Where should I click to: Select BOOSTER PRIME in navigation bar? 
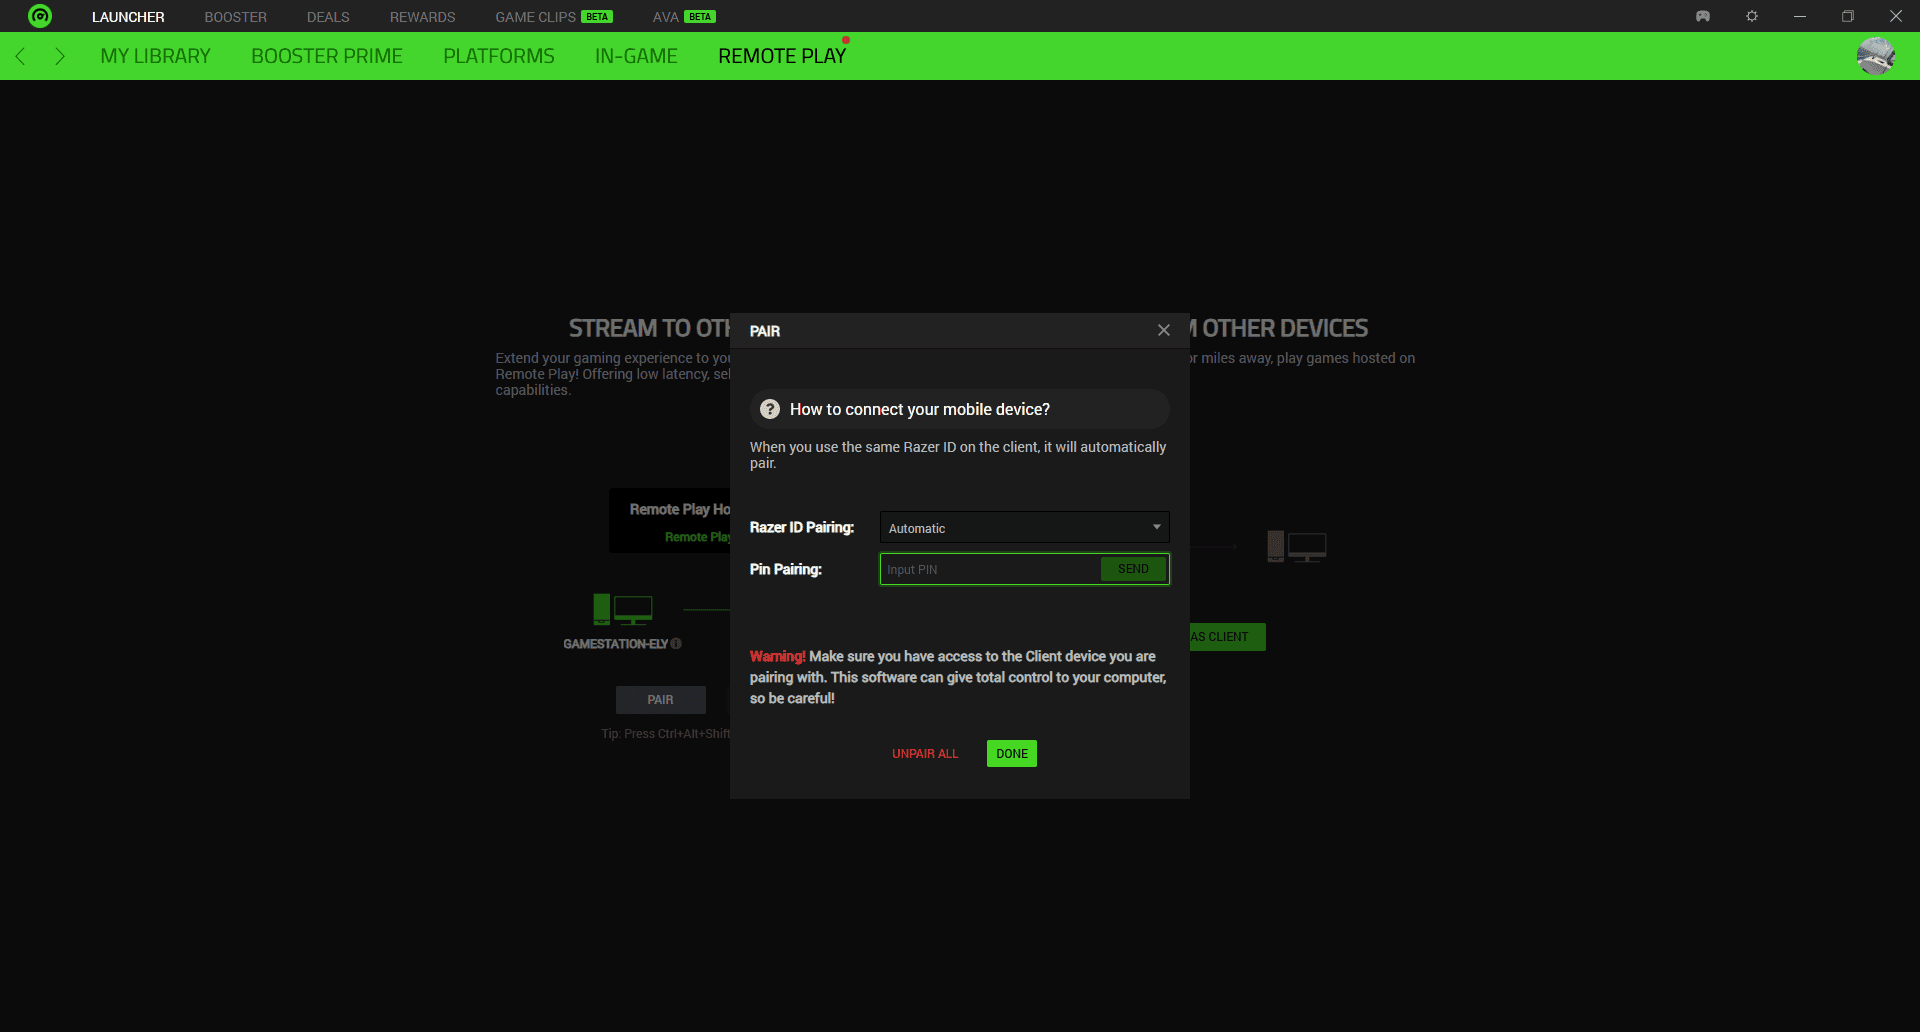pos(327,56)
